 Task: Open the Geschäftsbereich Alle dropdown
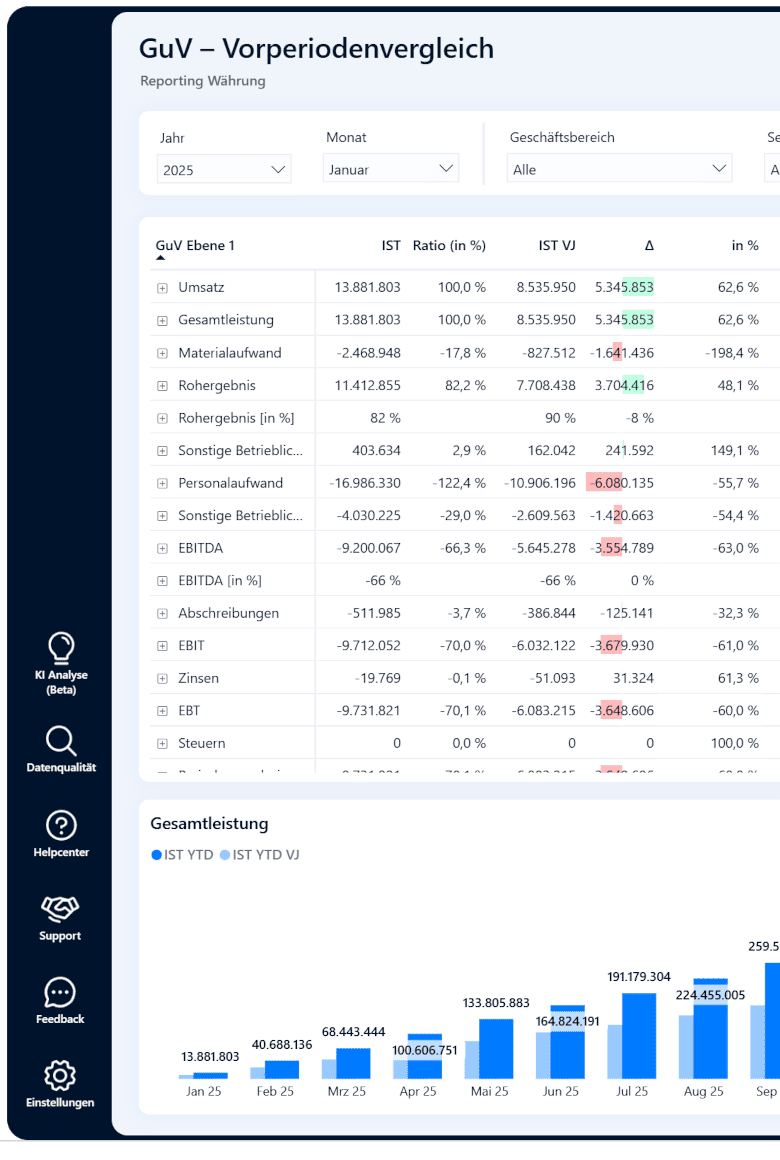coord(619,169)
